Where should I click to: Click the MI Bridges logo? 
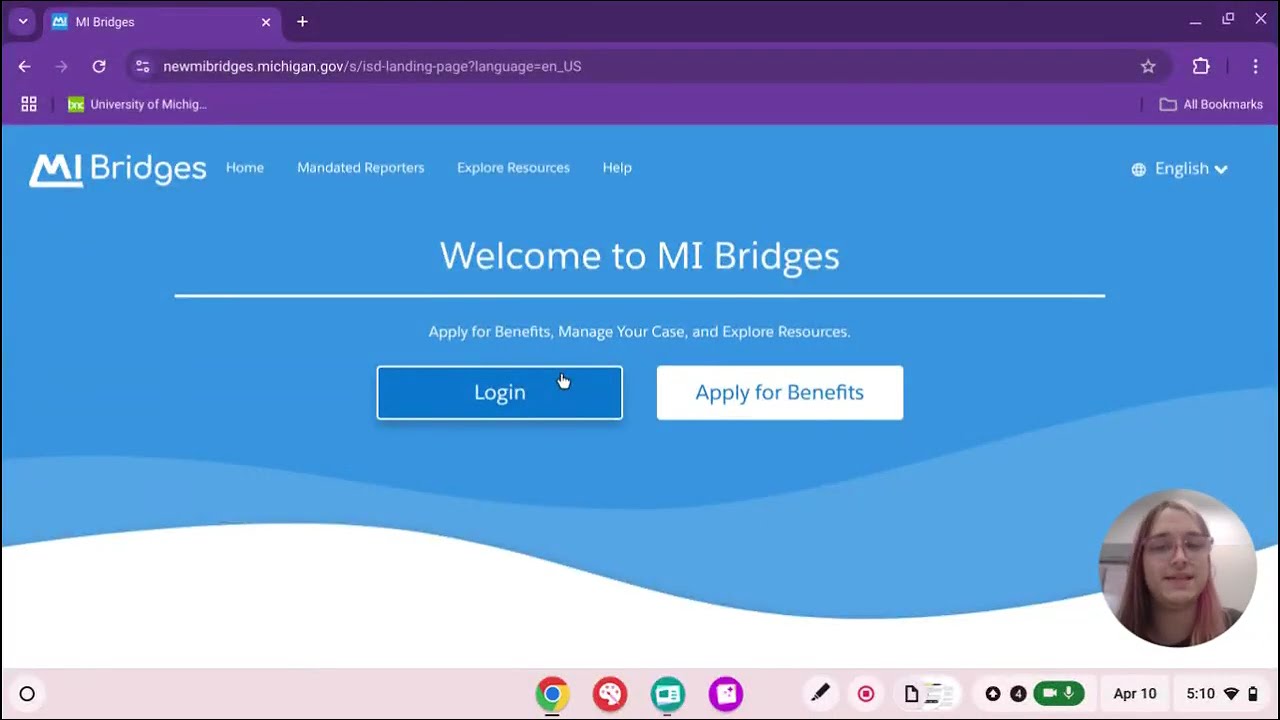point(118,169)
